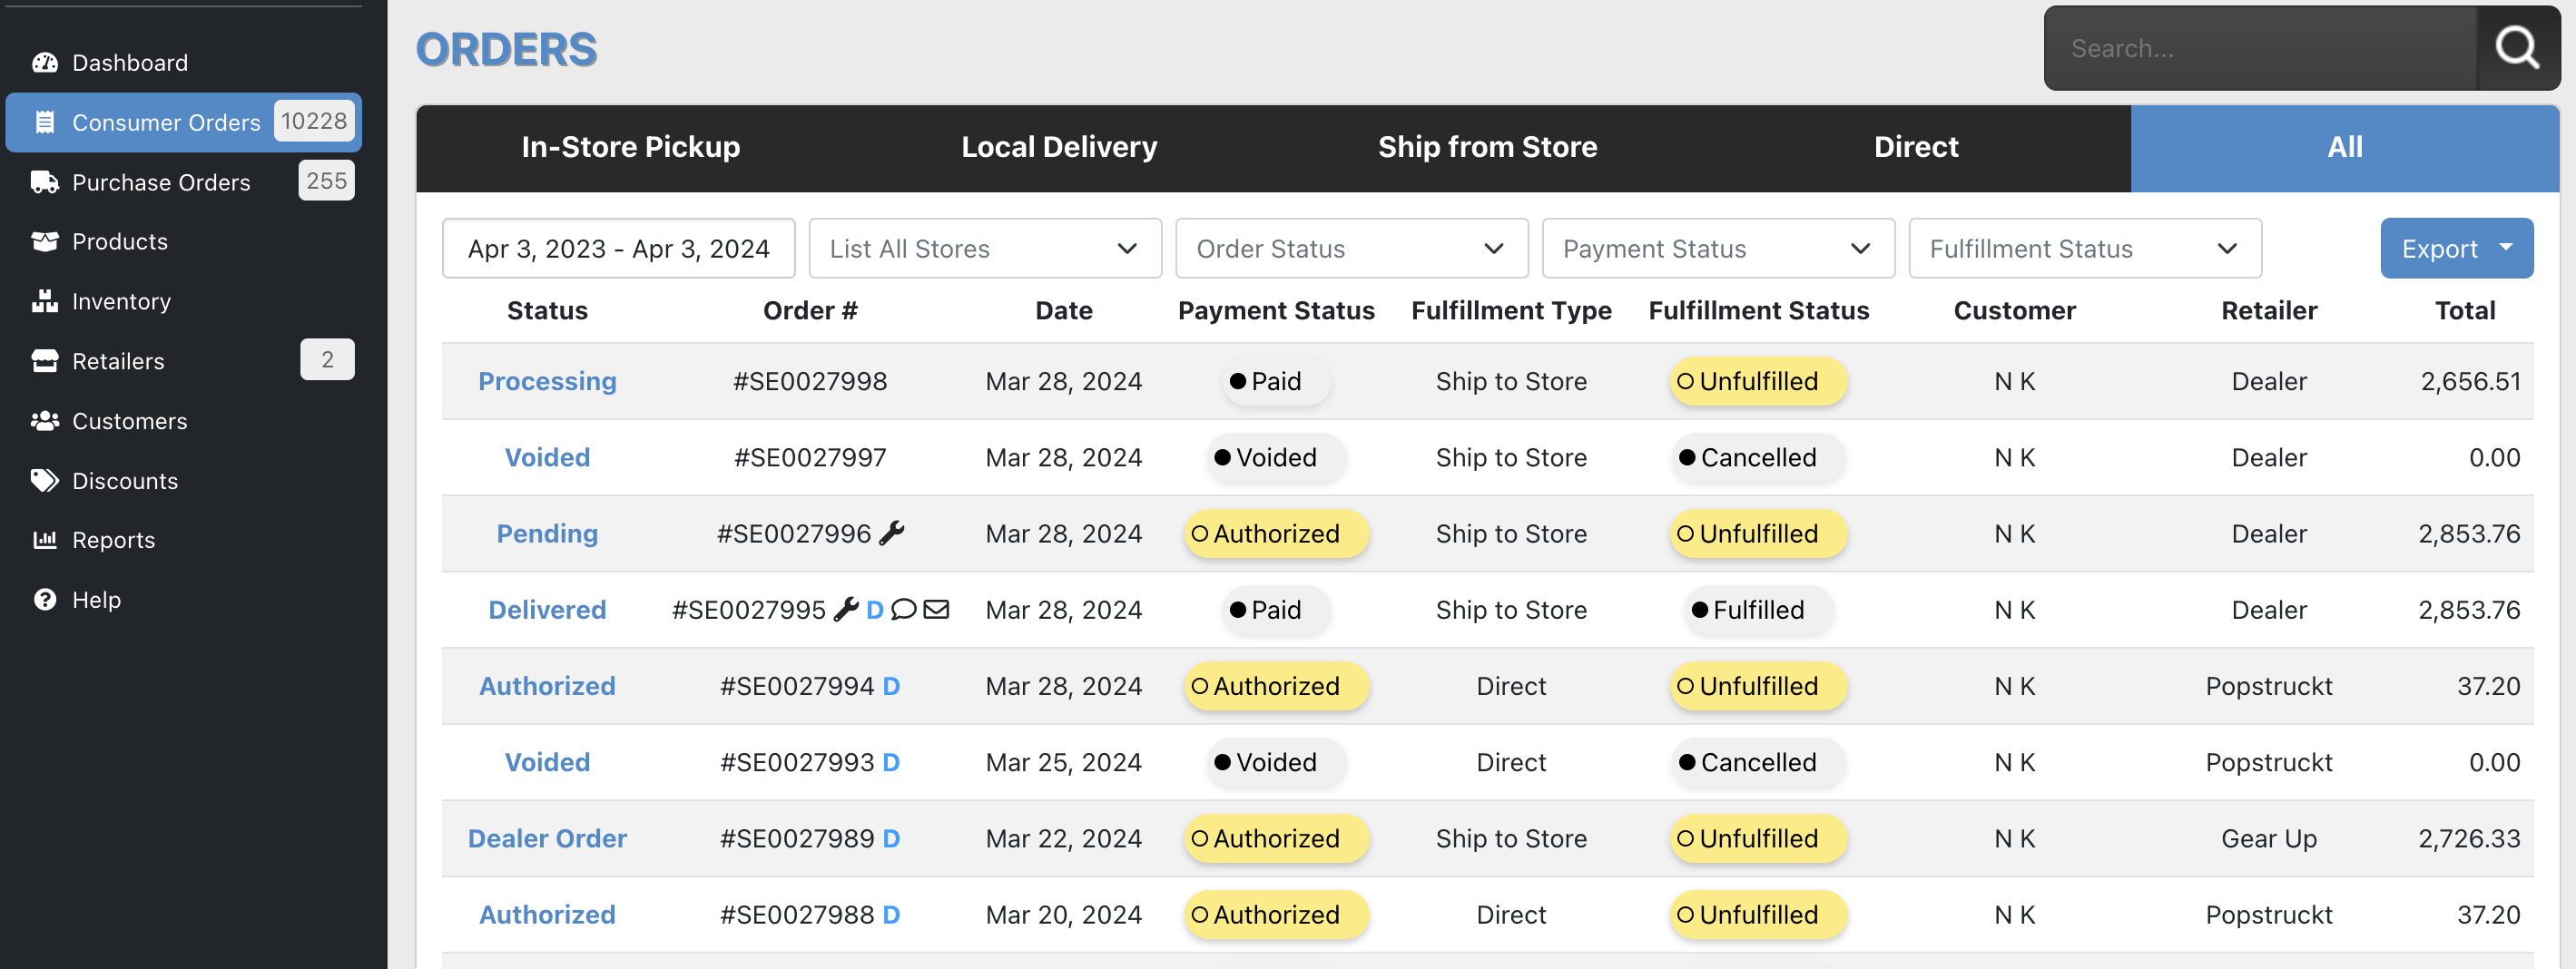The image size is (2576, 969).
Task: Open the Pending order status link
Action: [x=547, y=533]
